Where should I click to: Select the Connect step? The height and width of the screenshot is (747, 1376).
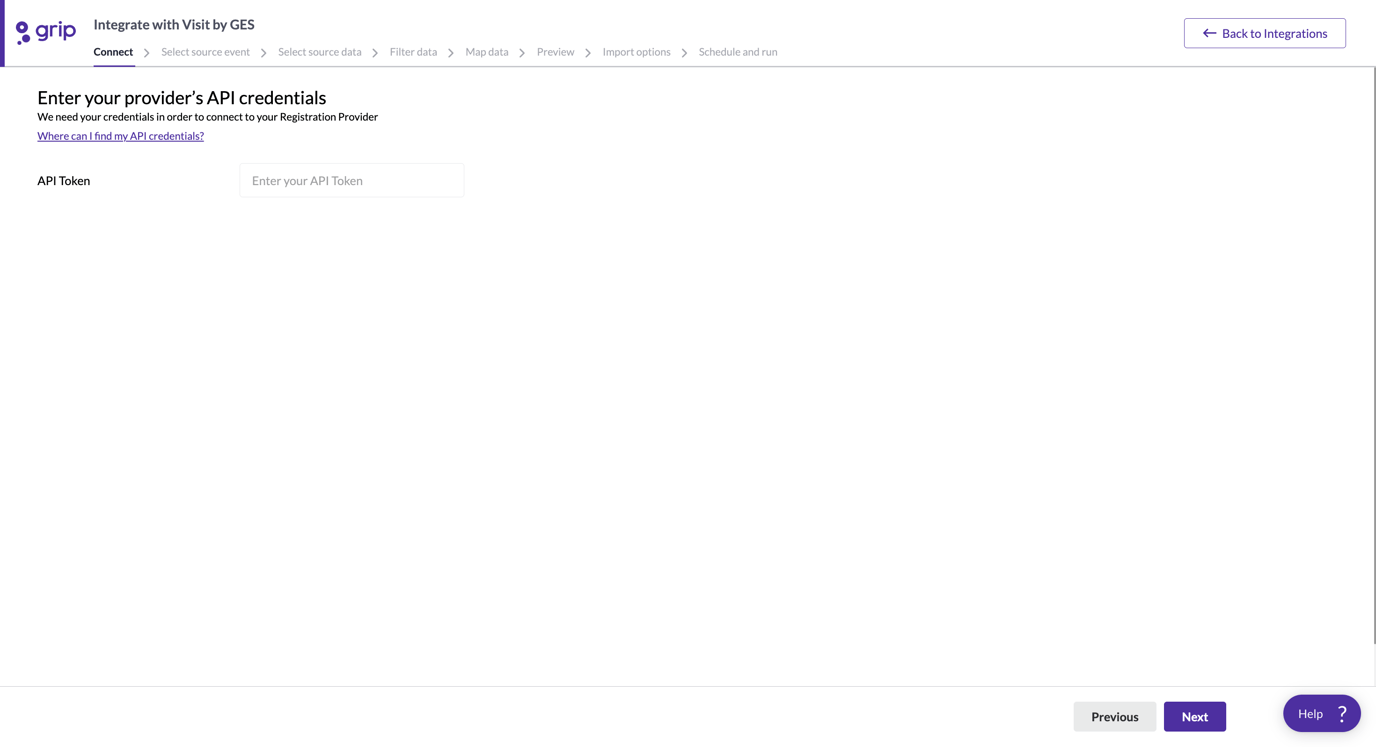coord(112,51)
